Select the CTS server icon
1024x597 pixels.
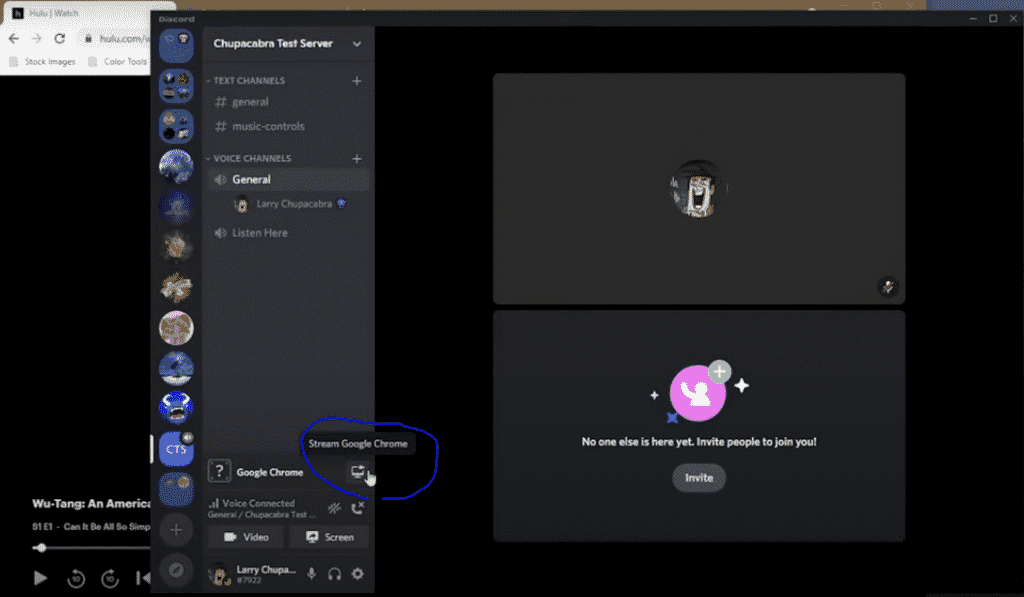coord(176,449)
